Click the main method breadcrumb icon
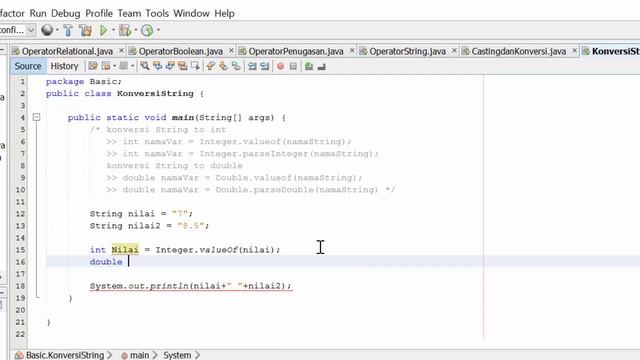Image resolution: width=640 pixels, height=360 pixels. 124,356
